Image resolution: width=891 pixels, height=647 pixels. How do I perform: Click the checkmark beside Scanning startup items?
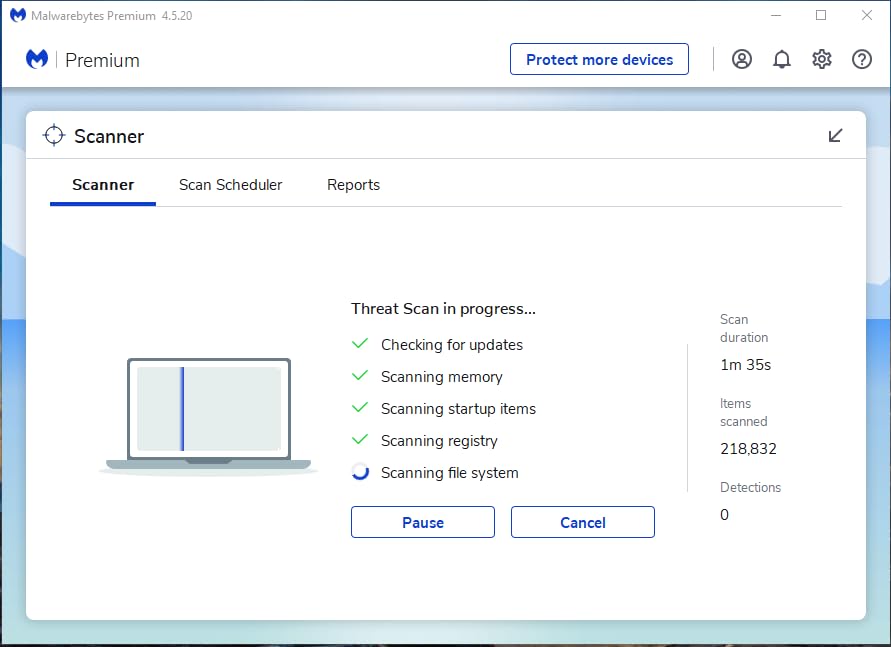[360, 408]
